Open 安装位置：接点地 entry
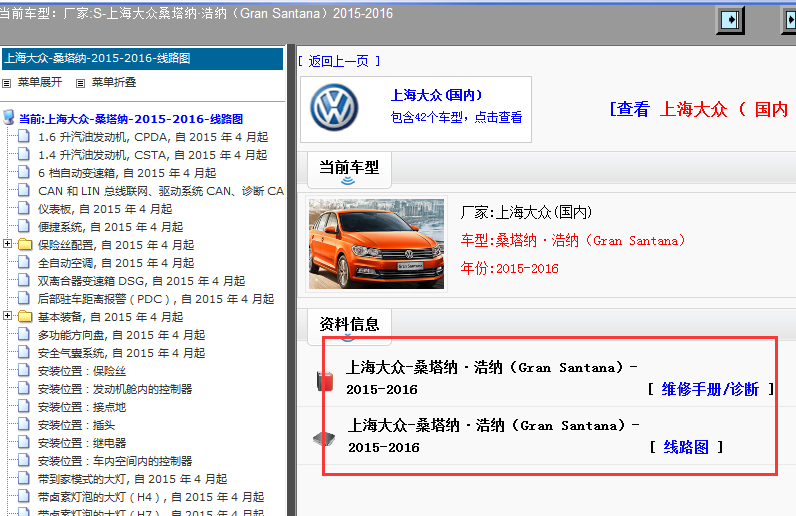This screenshot has height=516, width=796. pyautogui.click(x=82, y=407)
